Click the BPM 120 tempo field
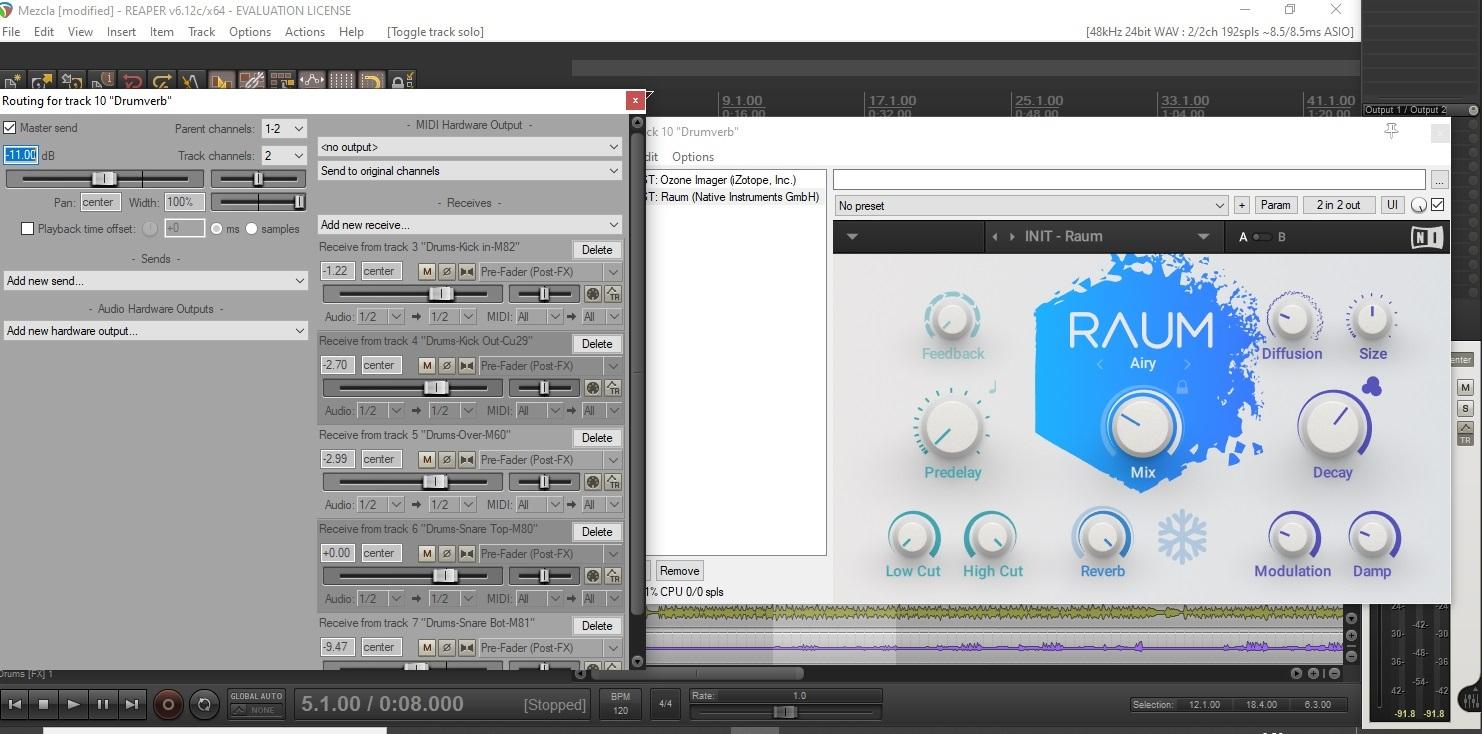1482x734 pixels. point(620,704)
